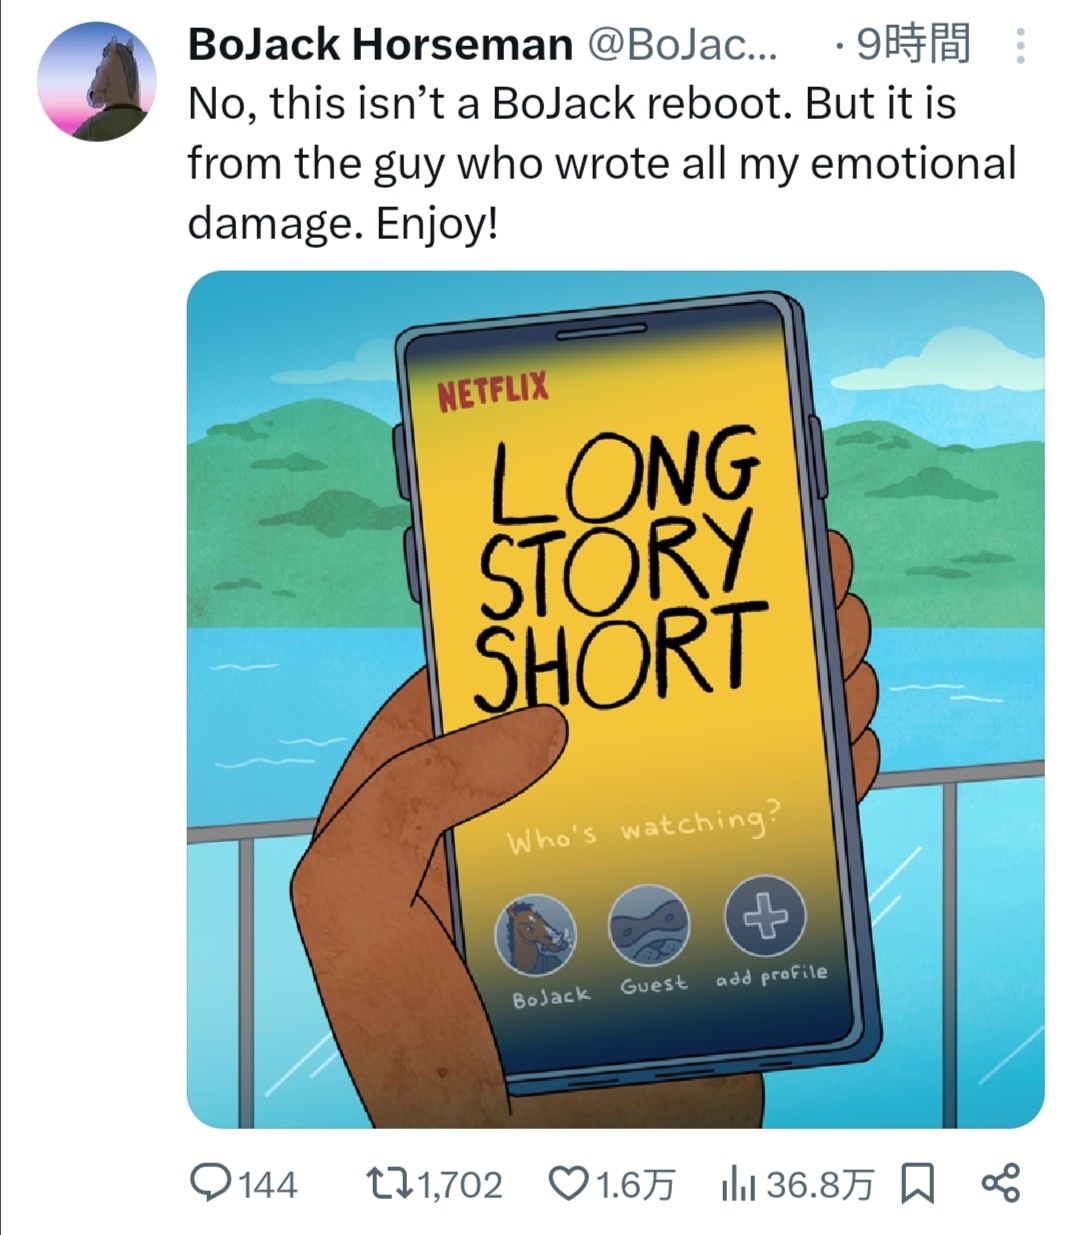Image resolution: width=1080 pixels, height=1235 pixels.
Task: Tap the add profile plus circle
Action: (765, 915)
